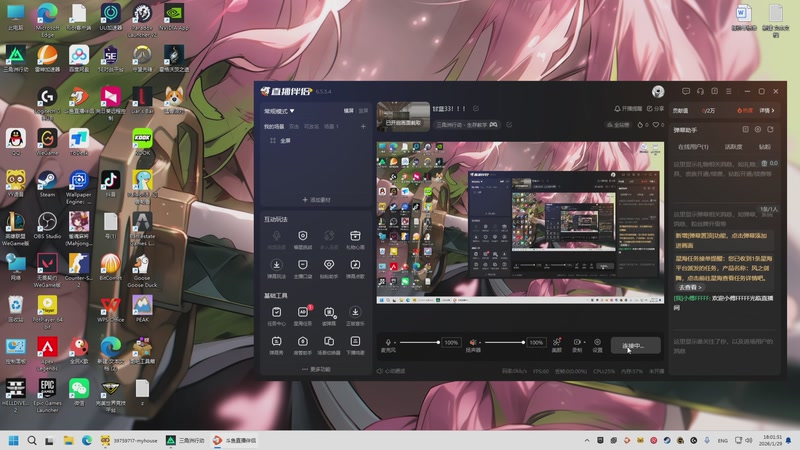The image size is (800, 450).
Task: Open the 下播电影 tool icon
Action: 355,341
